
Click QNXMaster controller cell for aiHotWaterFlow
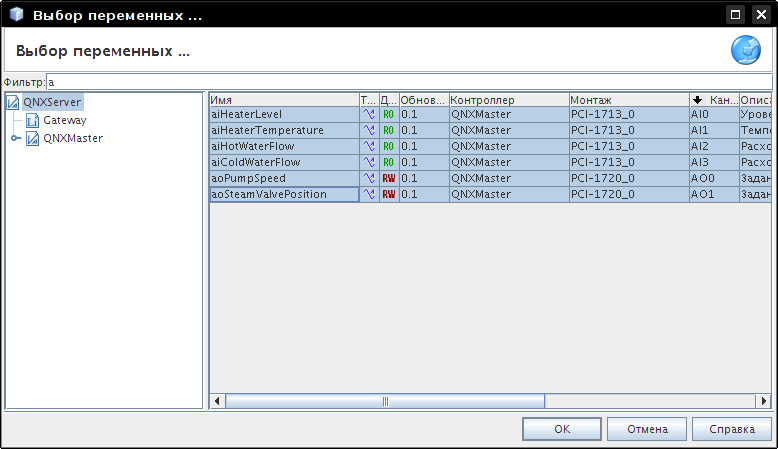click(x=509, y=146)
